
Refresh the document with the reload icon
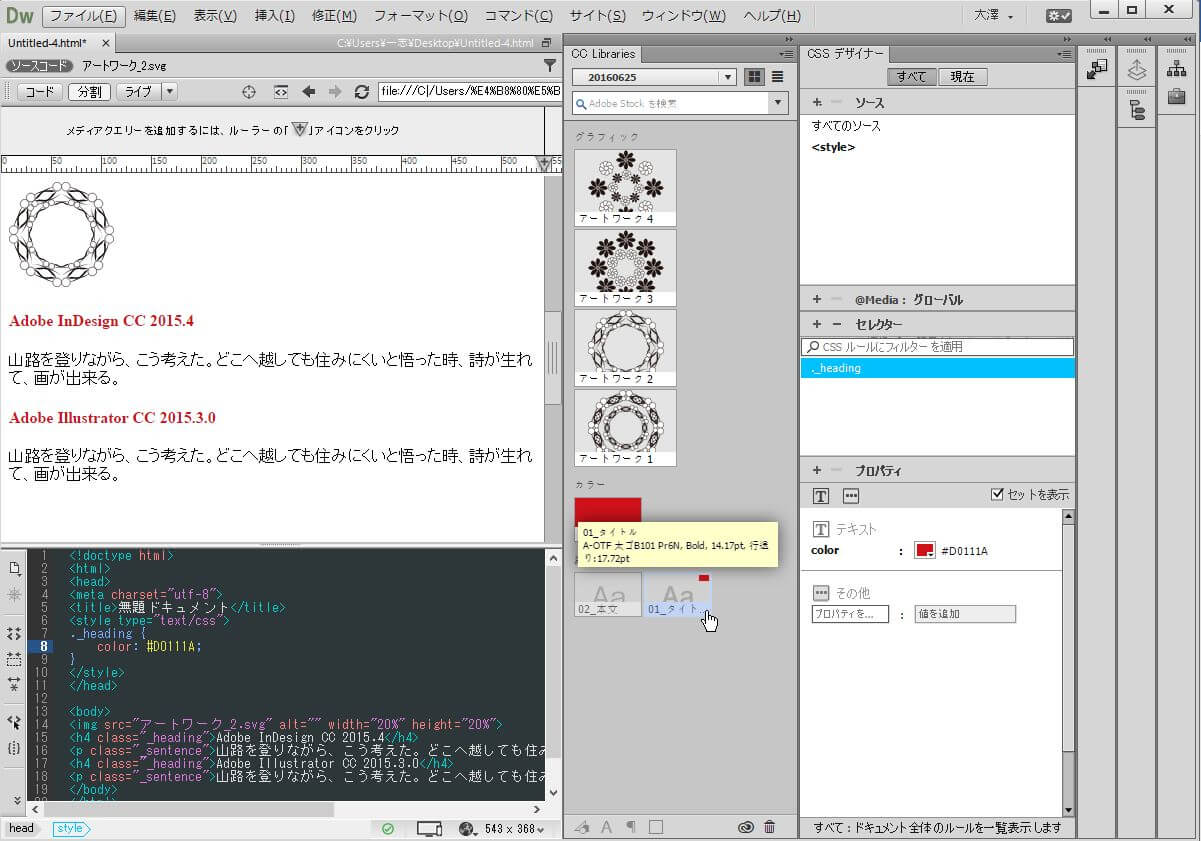point(362,91)
